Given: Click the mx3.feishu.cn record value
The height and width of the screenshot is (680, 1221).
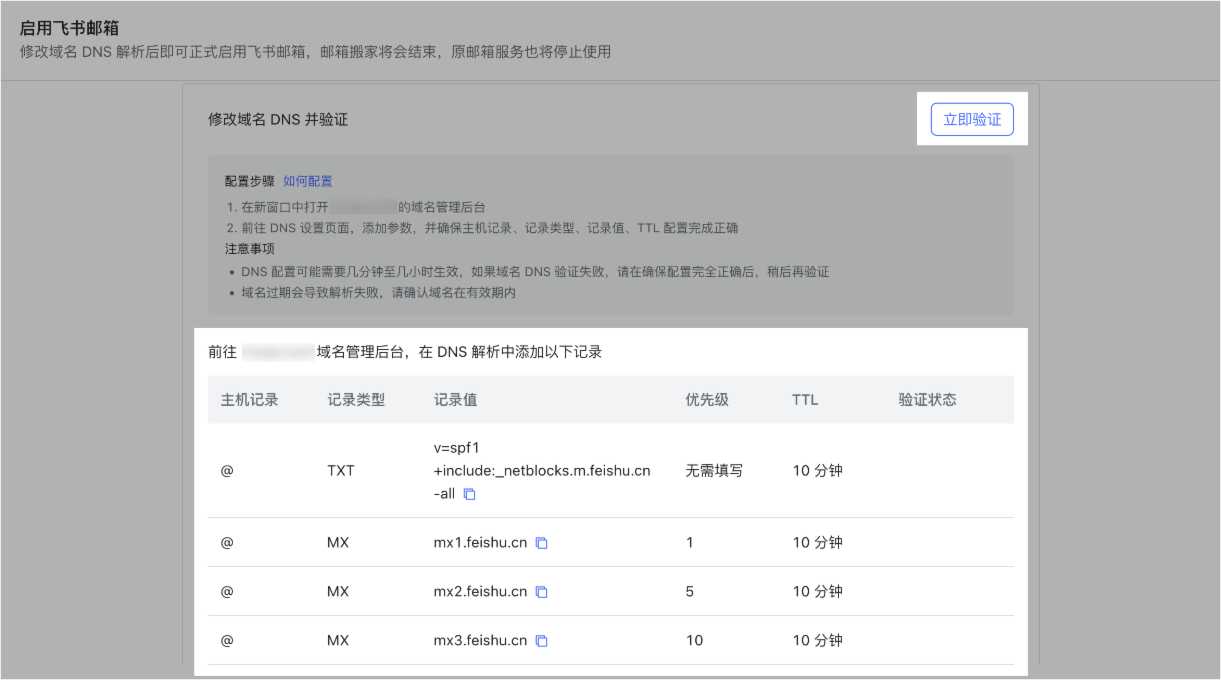Looking at the screenshot, I should (x=480, y=641).
